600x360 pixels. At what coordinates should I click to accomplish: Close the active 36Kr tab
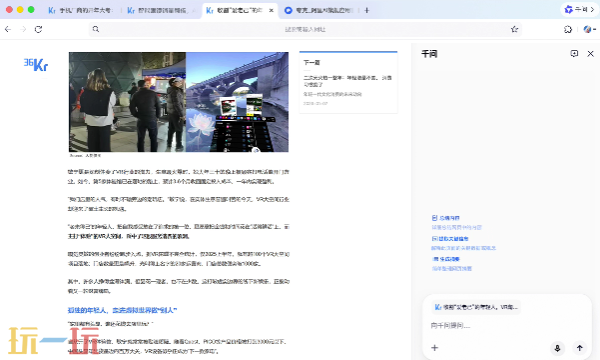(x=271, y=10)
